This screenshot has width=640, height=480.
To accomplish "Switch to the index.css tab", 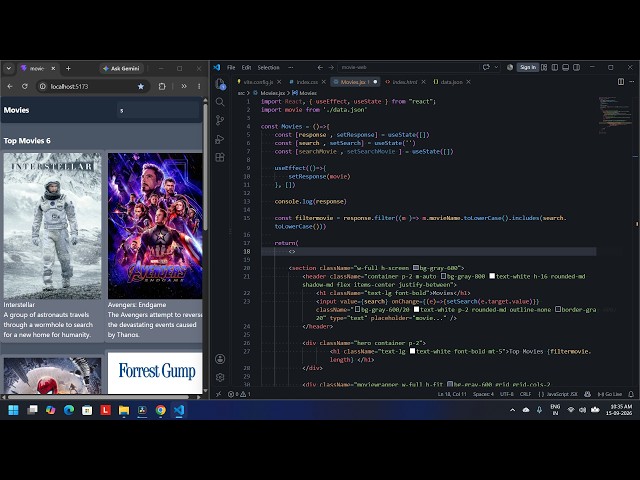I will (307, 82).
